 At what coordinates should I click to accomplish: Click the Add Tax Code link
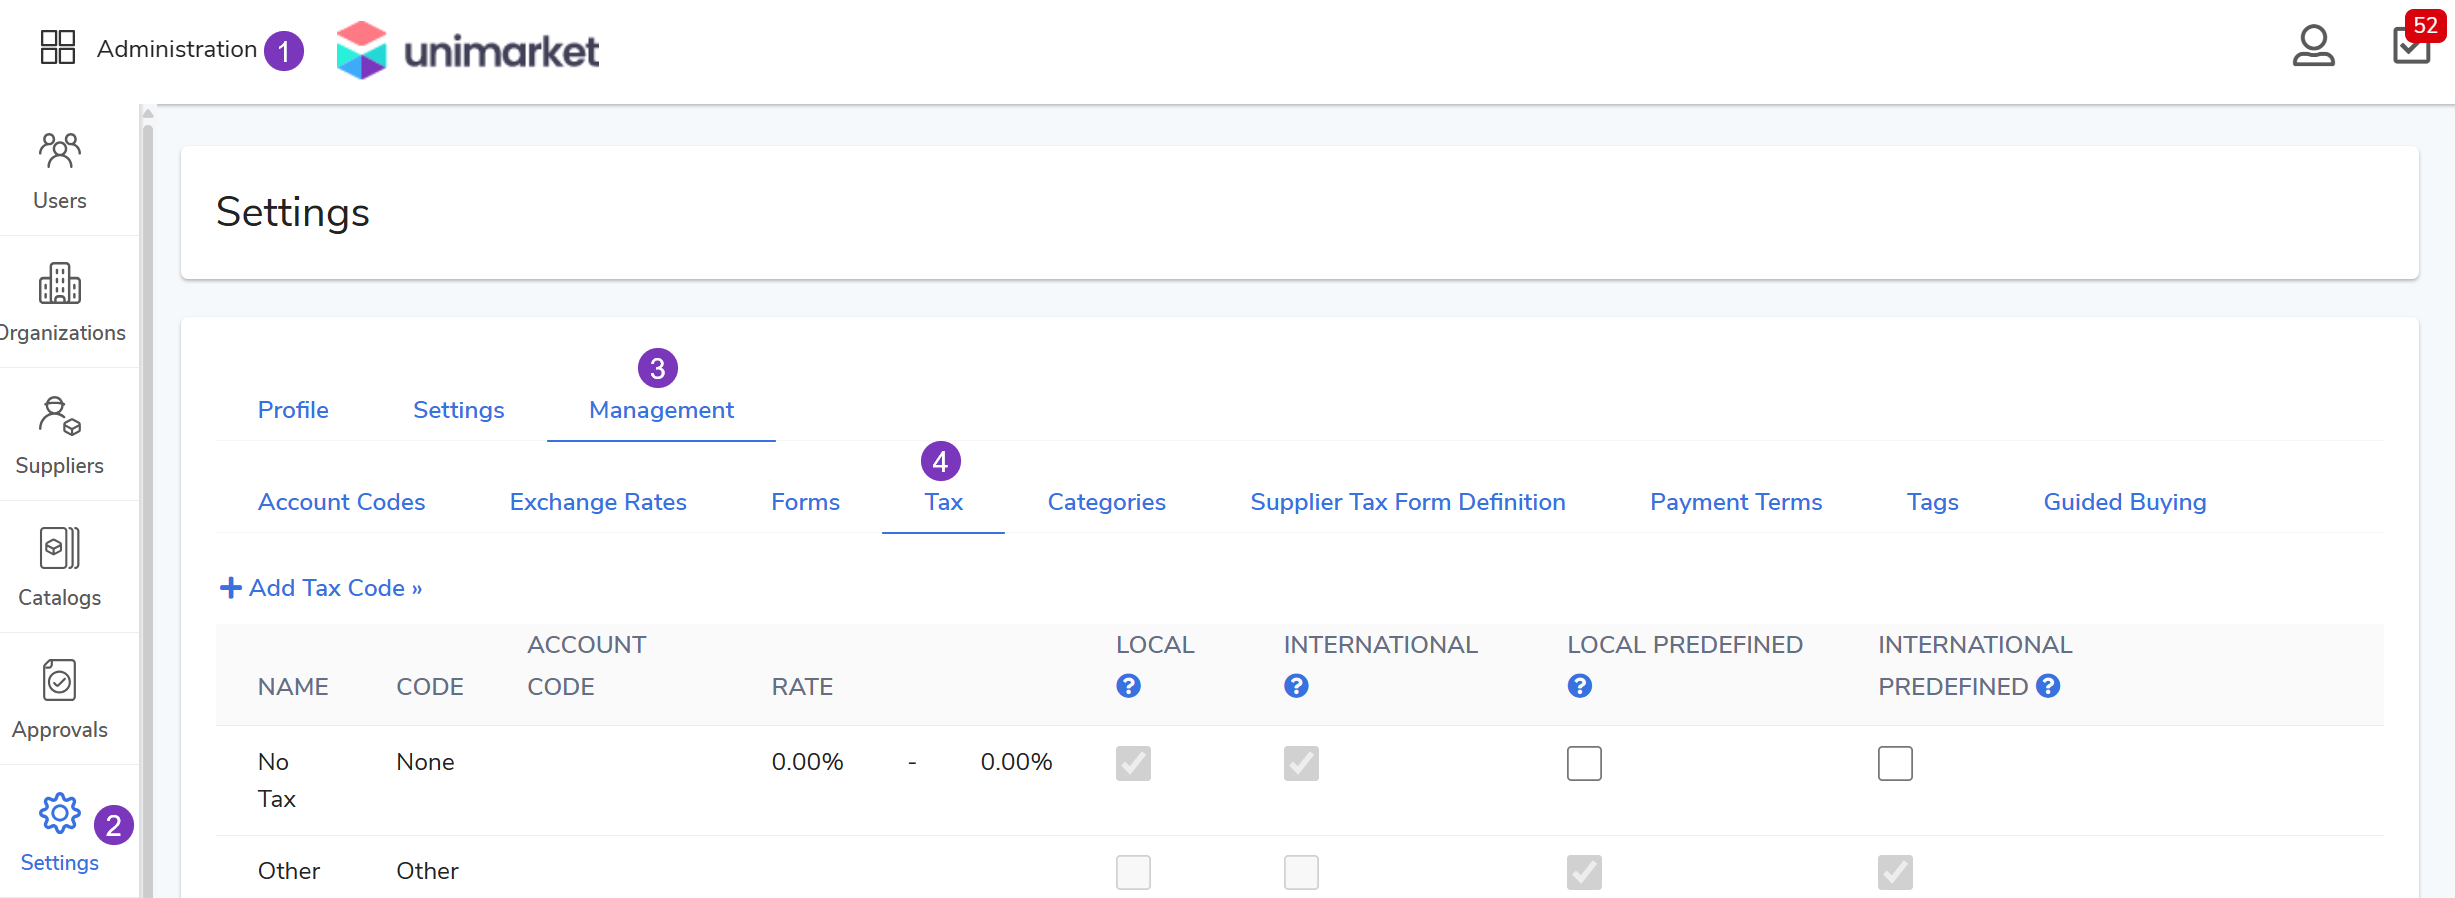pyautogui.click(x=321, y=588)
